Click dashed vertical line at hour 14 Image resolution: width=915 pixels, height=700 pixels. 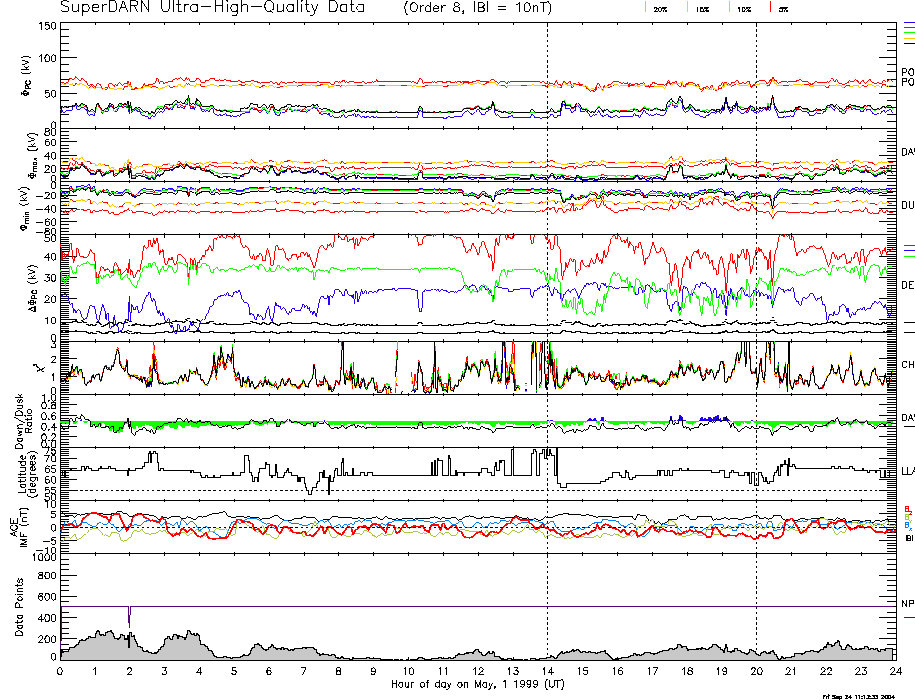click(547, 300)
